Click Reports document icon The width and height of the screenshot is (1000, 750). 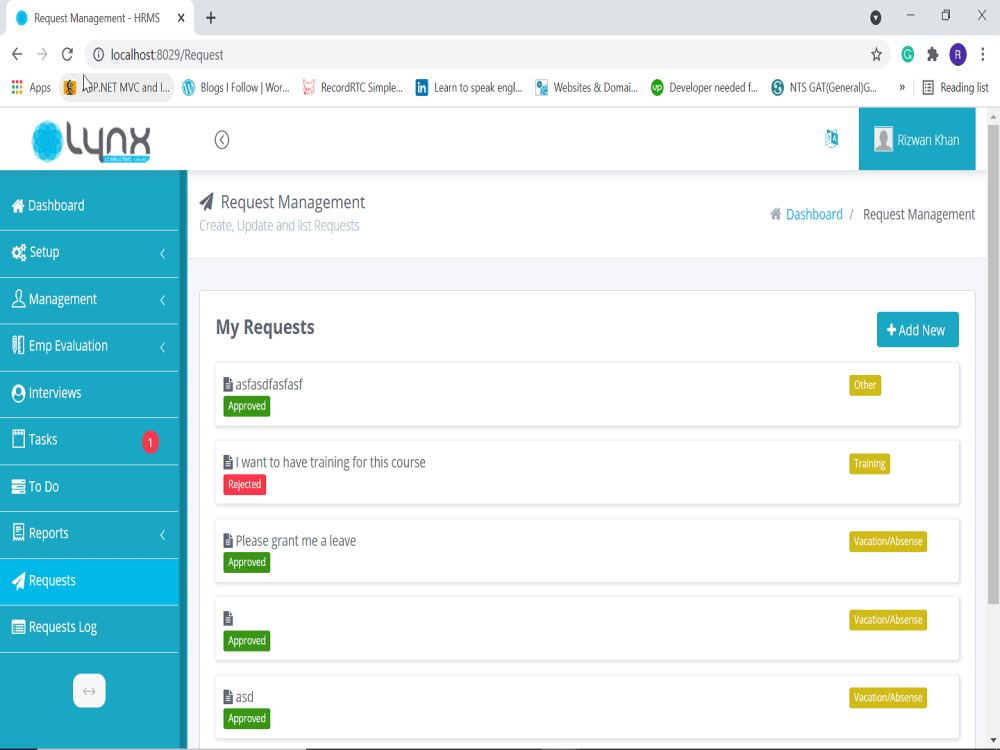(x=18, y=533)
